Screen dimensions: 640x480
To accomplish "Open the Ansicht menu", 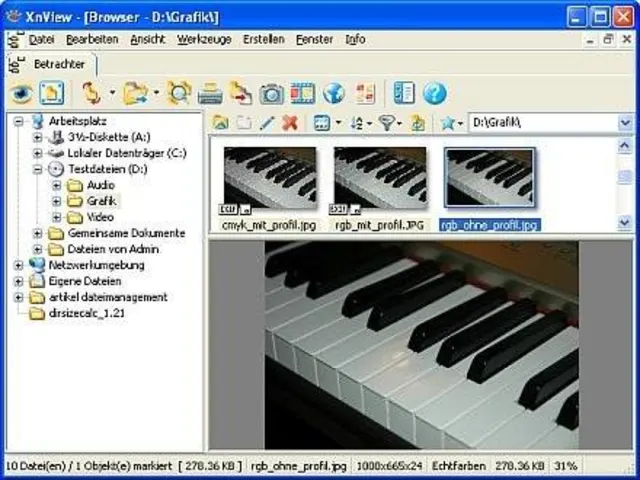I will (x=148, y=40).
